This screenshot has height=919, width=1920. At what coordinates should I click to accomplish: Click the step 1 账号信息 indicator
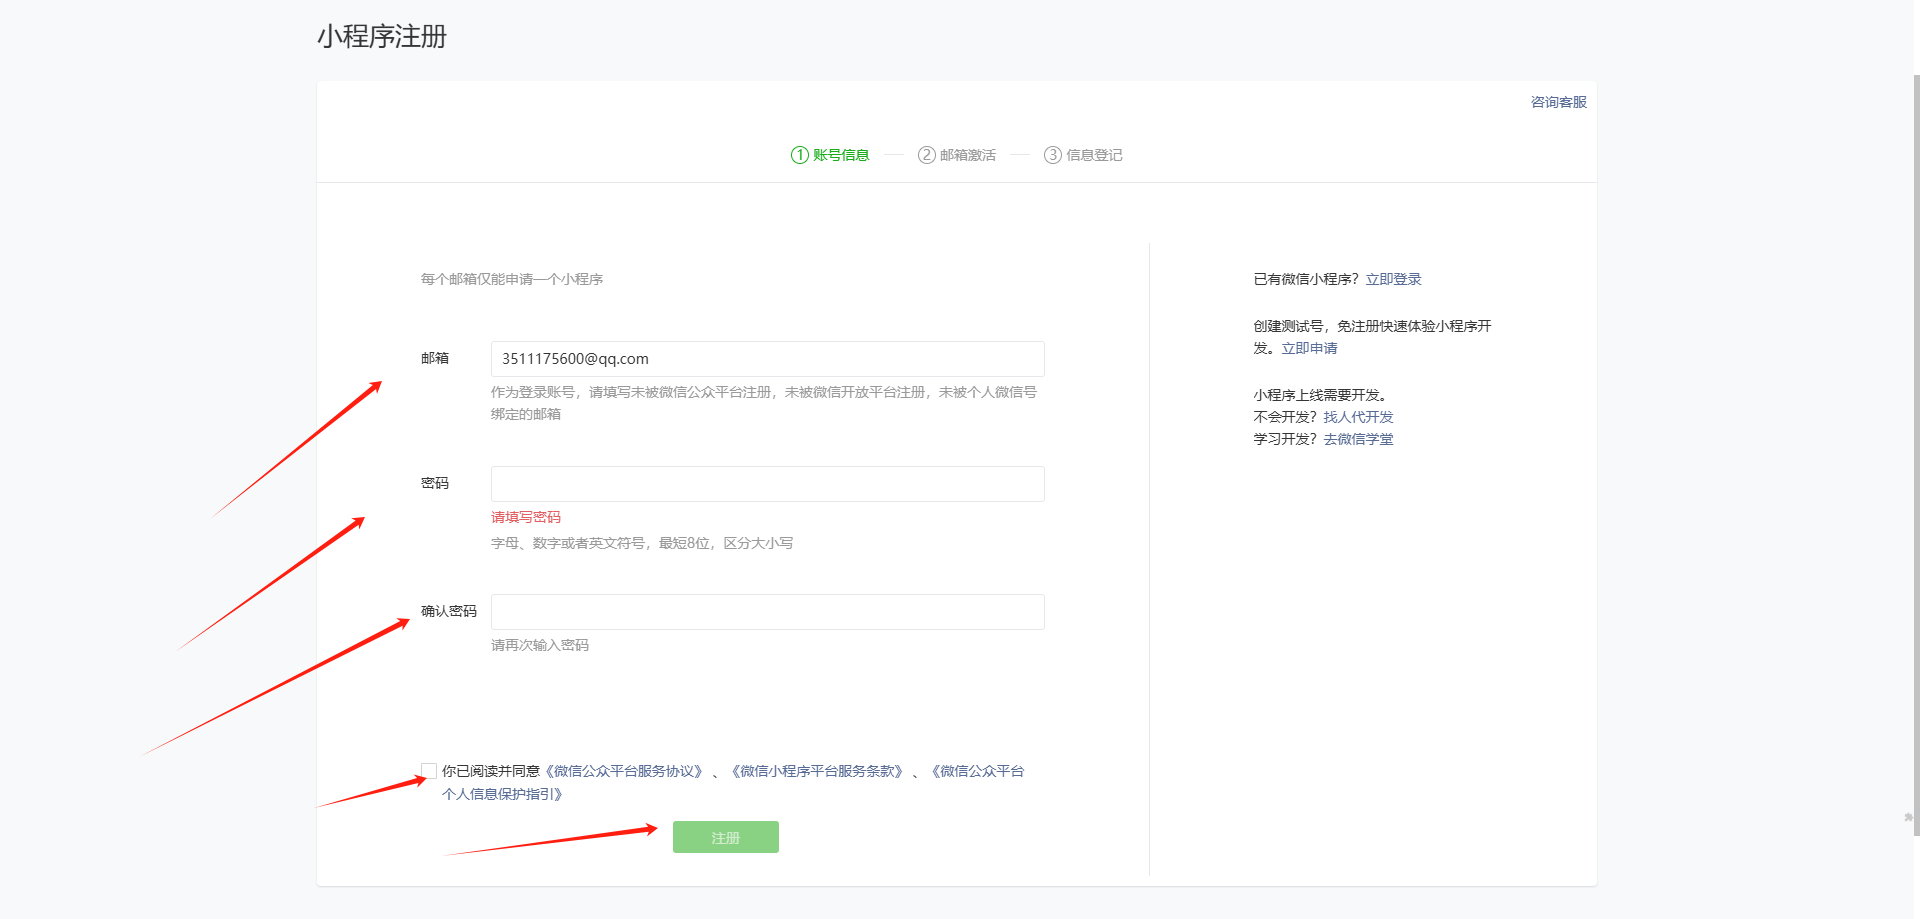click(x=830, y=155)
